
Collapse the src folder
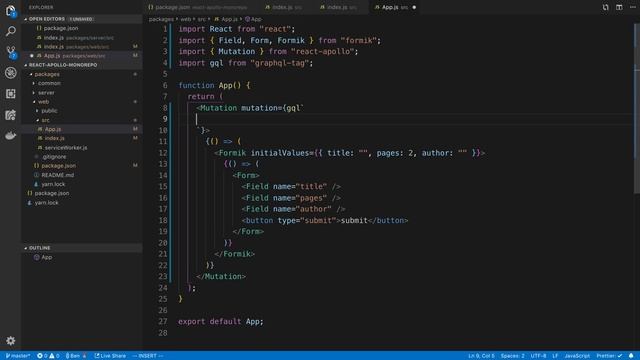tap(45, 120)
